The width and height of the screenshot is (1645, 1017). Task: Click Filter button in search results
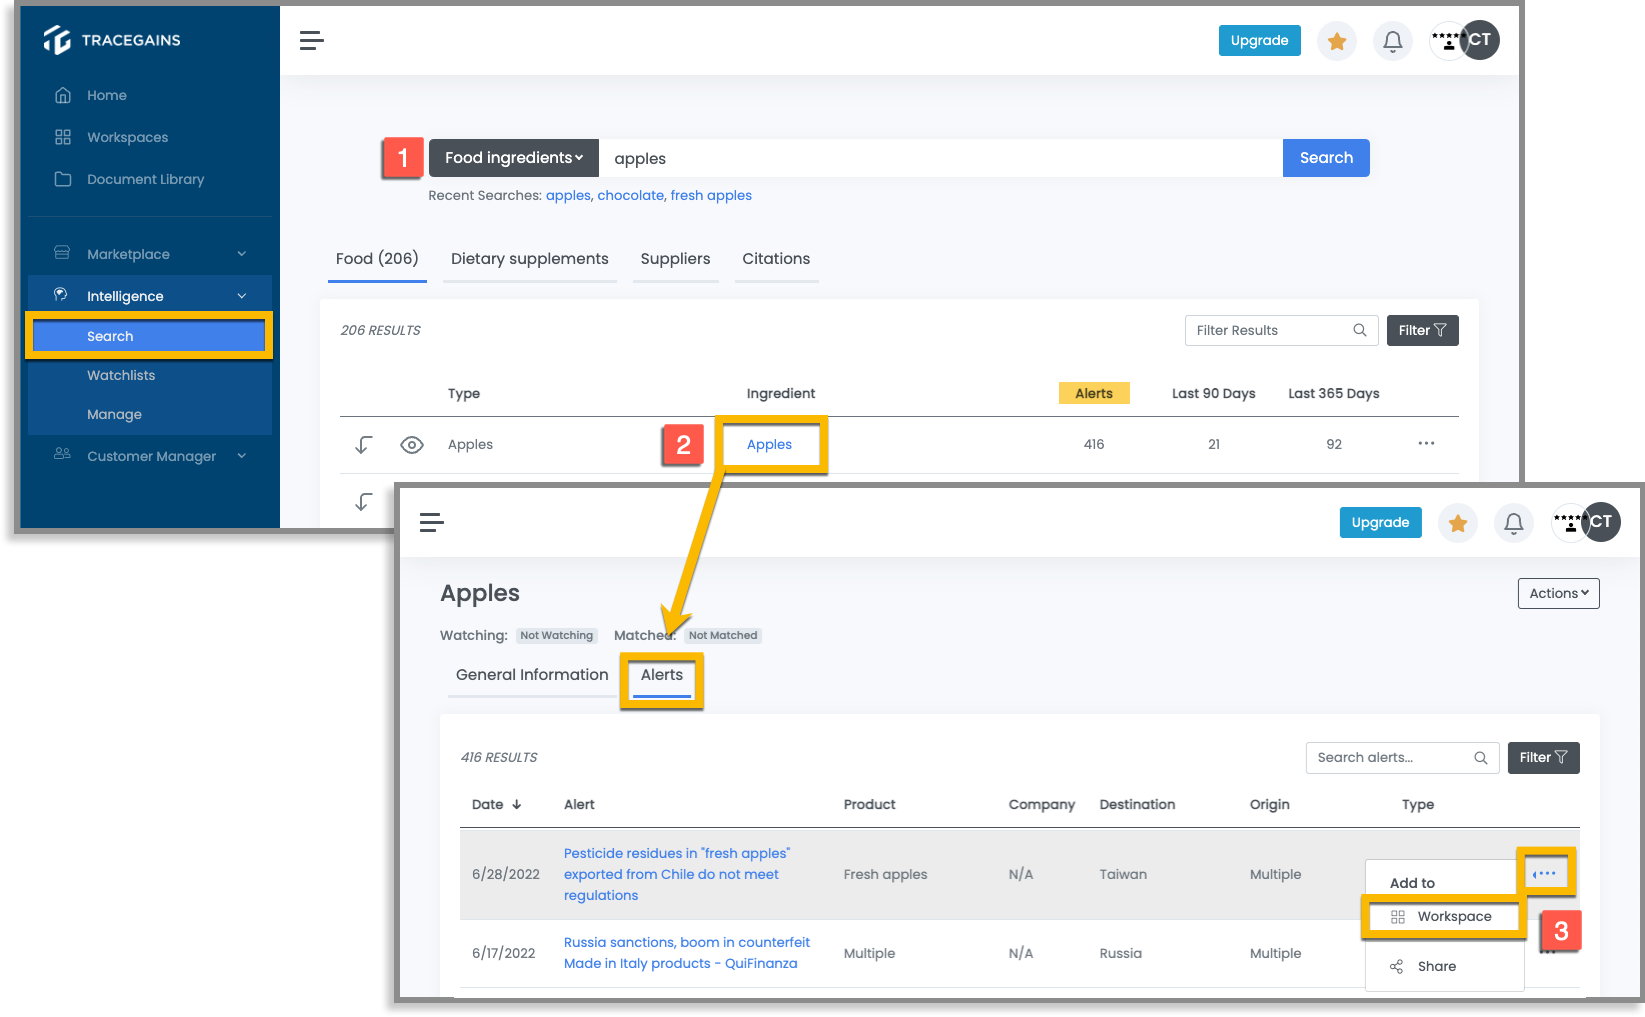(1422, 330)
